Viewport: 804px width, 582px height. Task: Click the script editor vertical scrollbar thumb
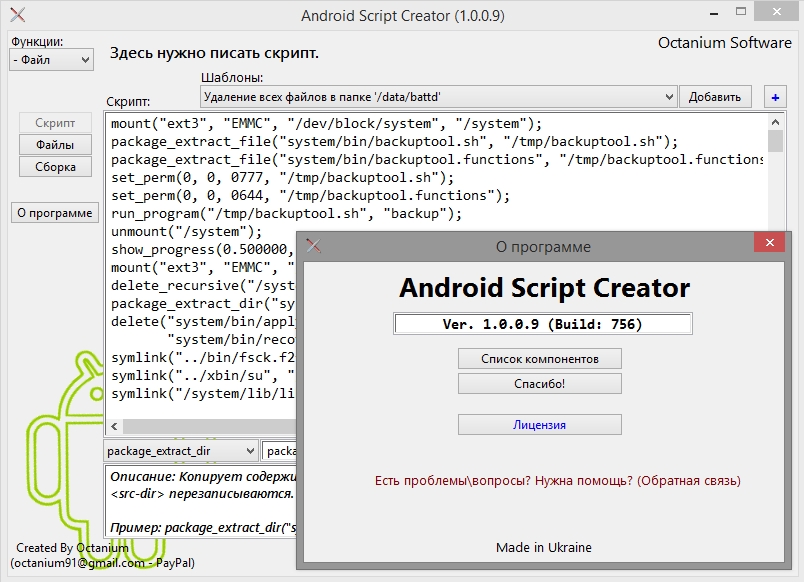tap(775, 141)
